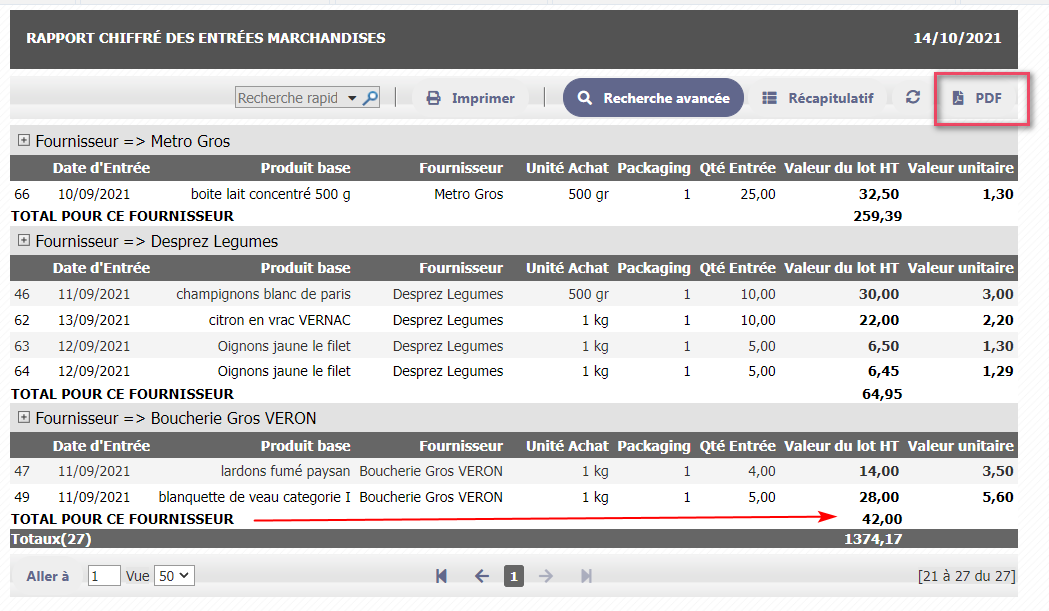Open the Récapitulatif view
Viewport: 1049px width, 611px height.
(818, 98)
